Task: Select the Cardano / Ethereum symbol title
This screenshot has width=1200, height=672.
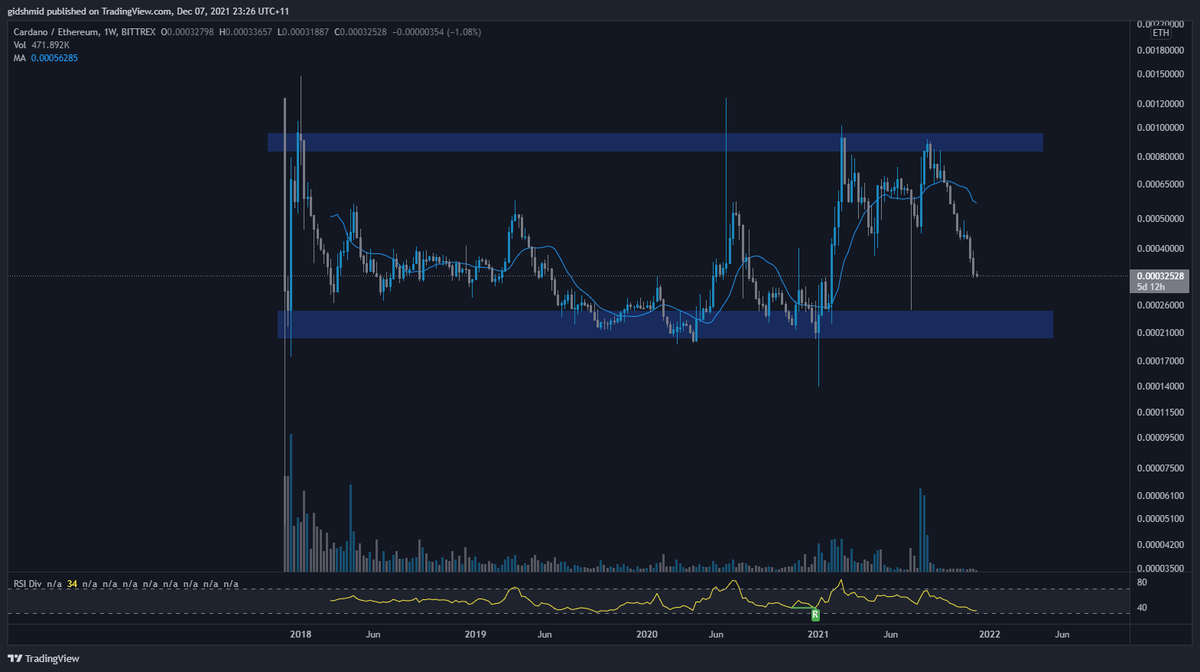Action: 55,32
